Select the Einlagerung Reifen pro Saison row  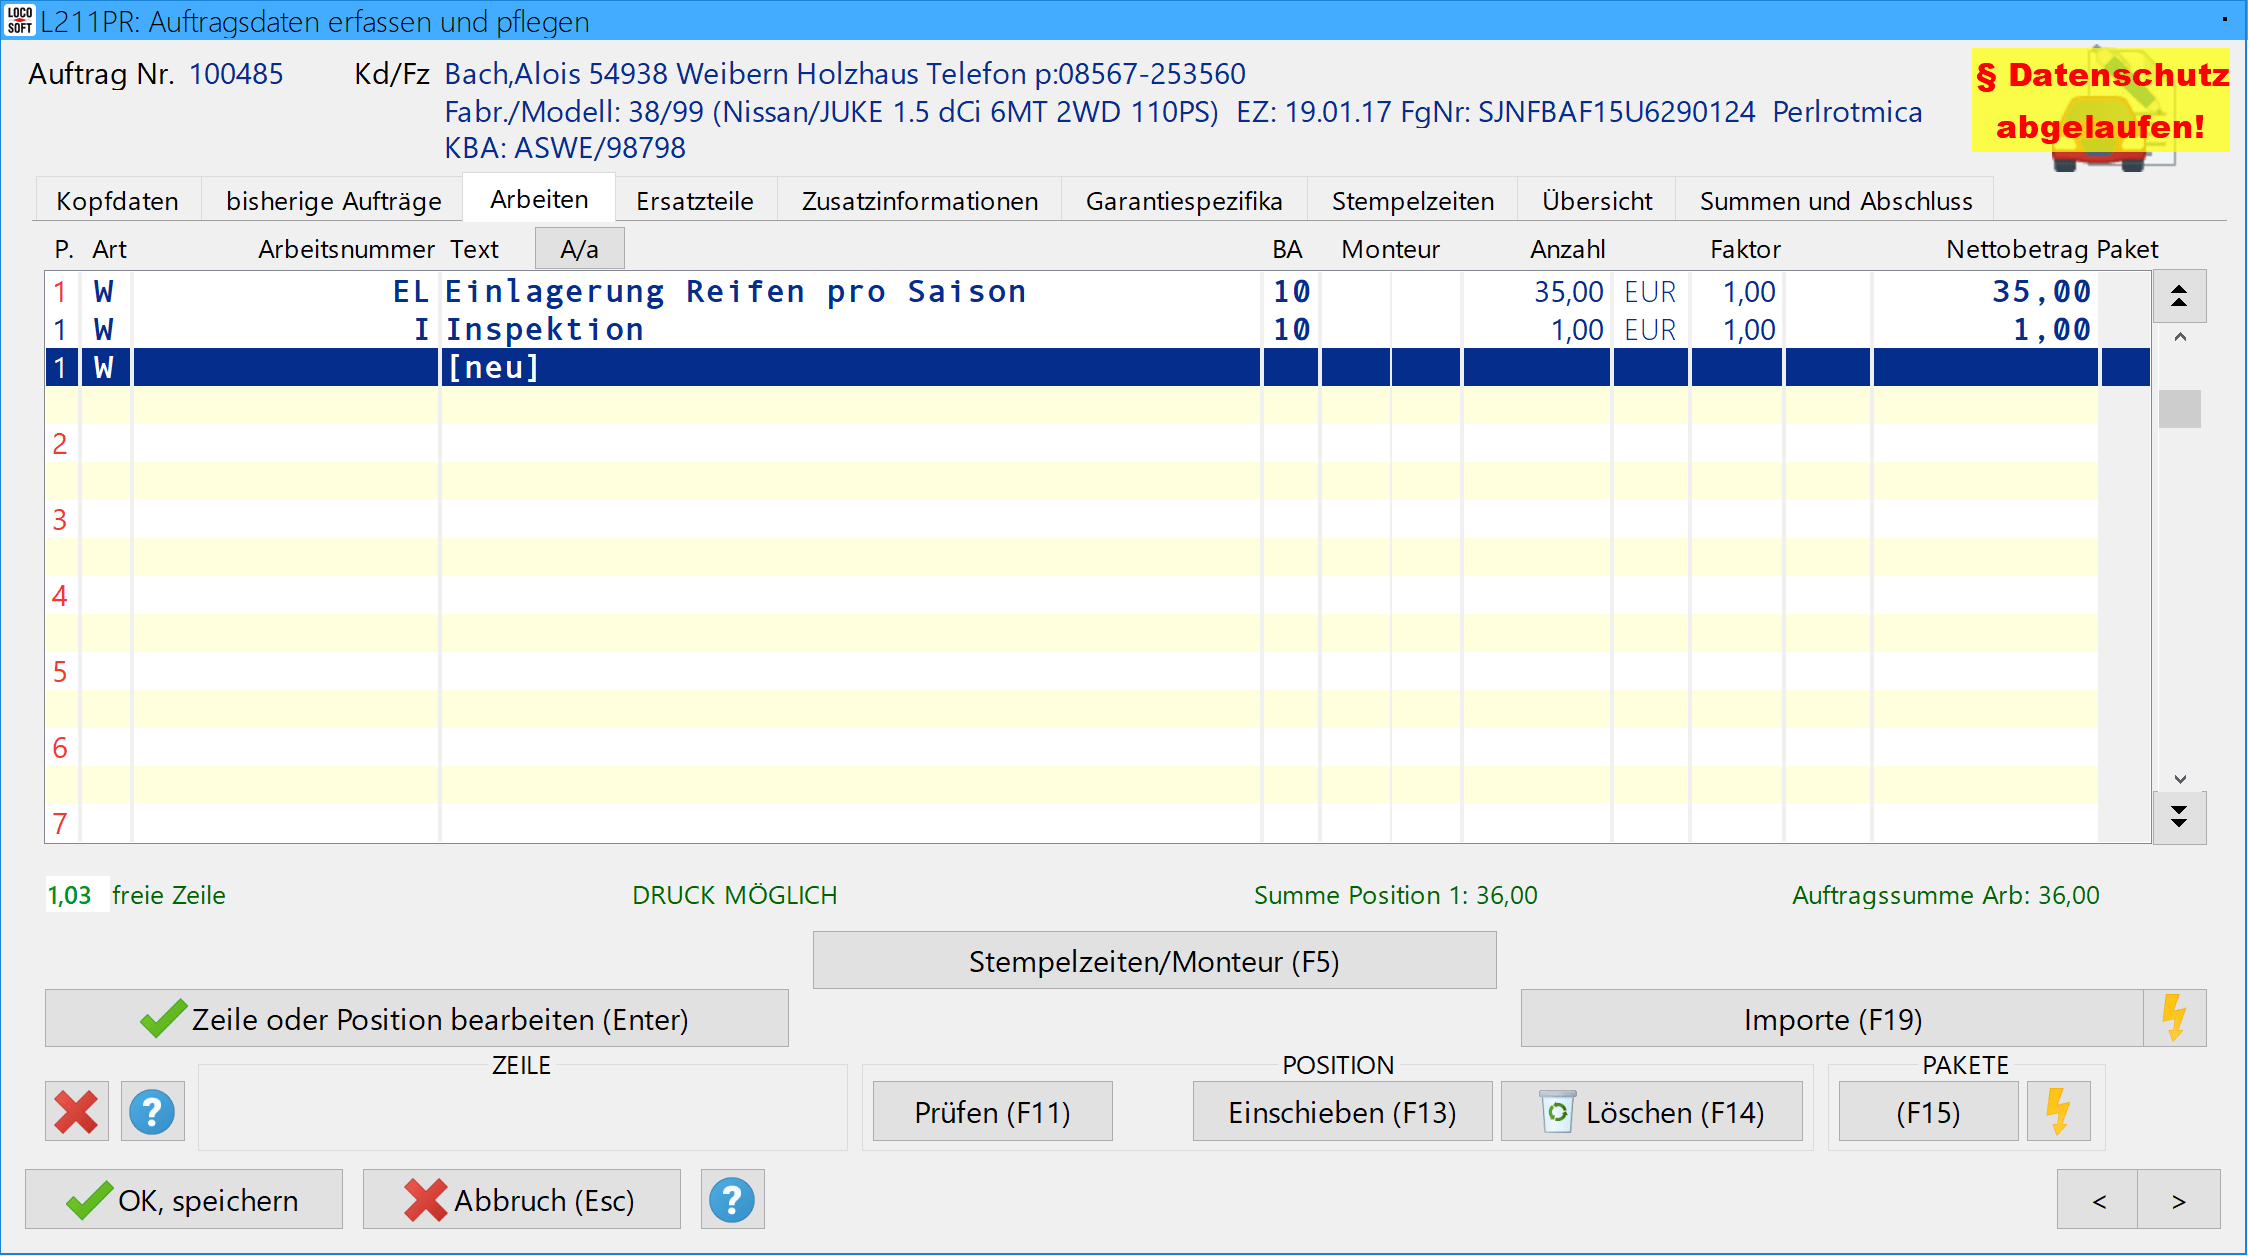pos(735,292)
